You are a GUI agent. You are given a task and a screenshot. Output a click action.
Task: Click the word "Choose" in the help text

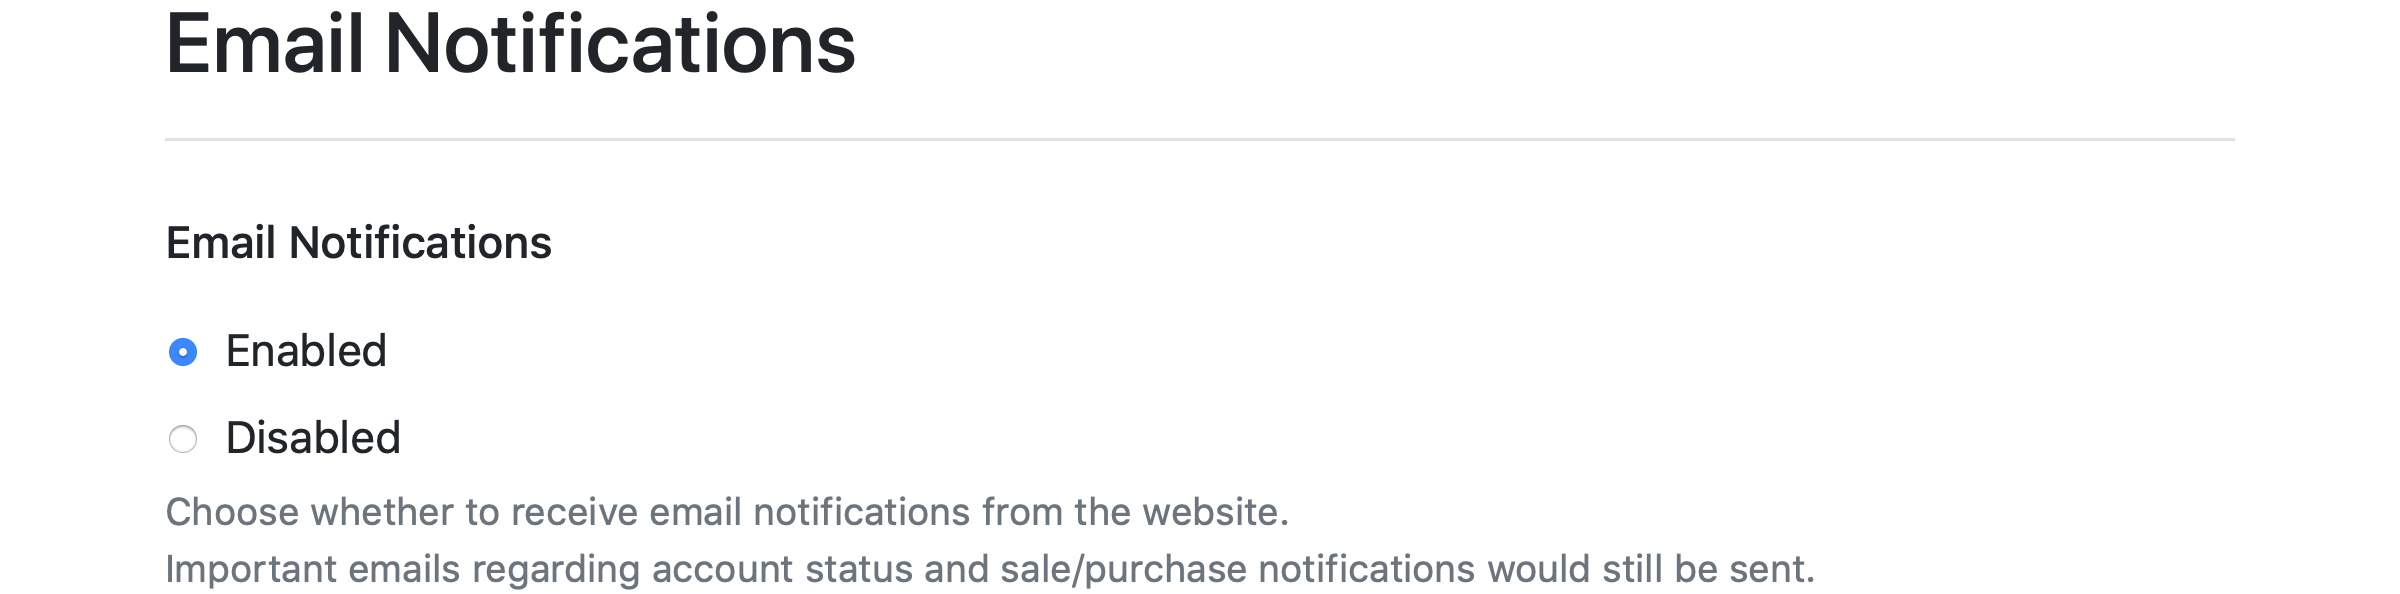[x=232, y=512]
